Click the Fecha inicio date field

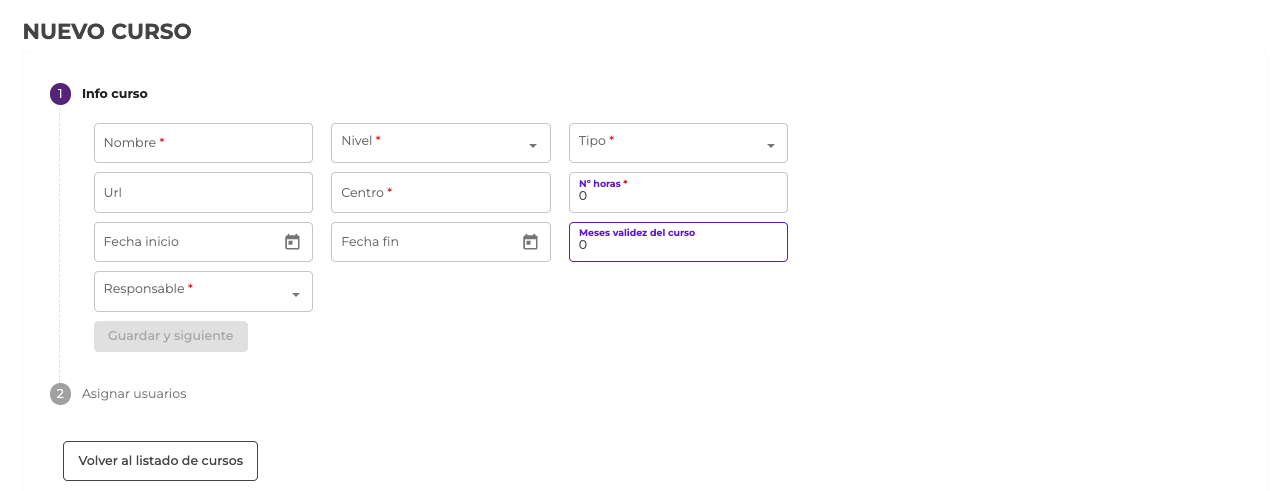click(x=185, y=242)
